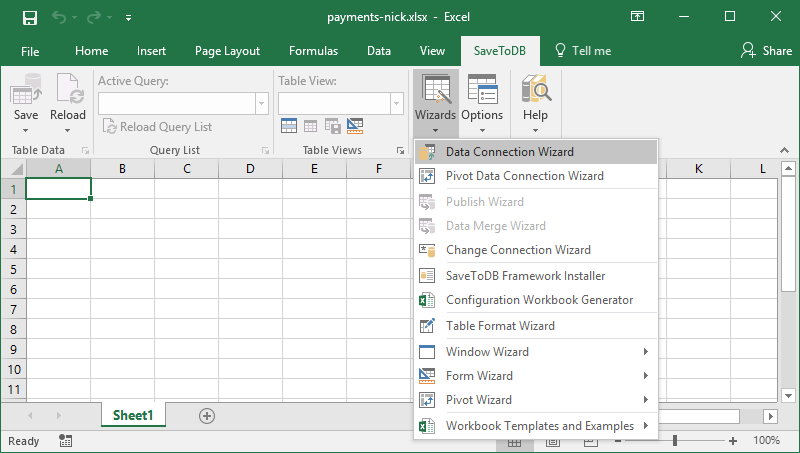This screenshot has width=800, height=453.
Task: Launch SaveToDB Framework Installer
Action: tap(536, 276)
